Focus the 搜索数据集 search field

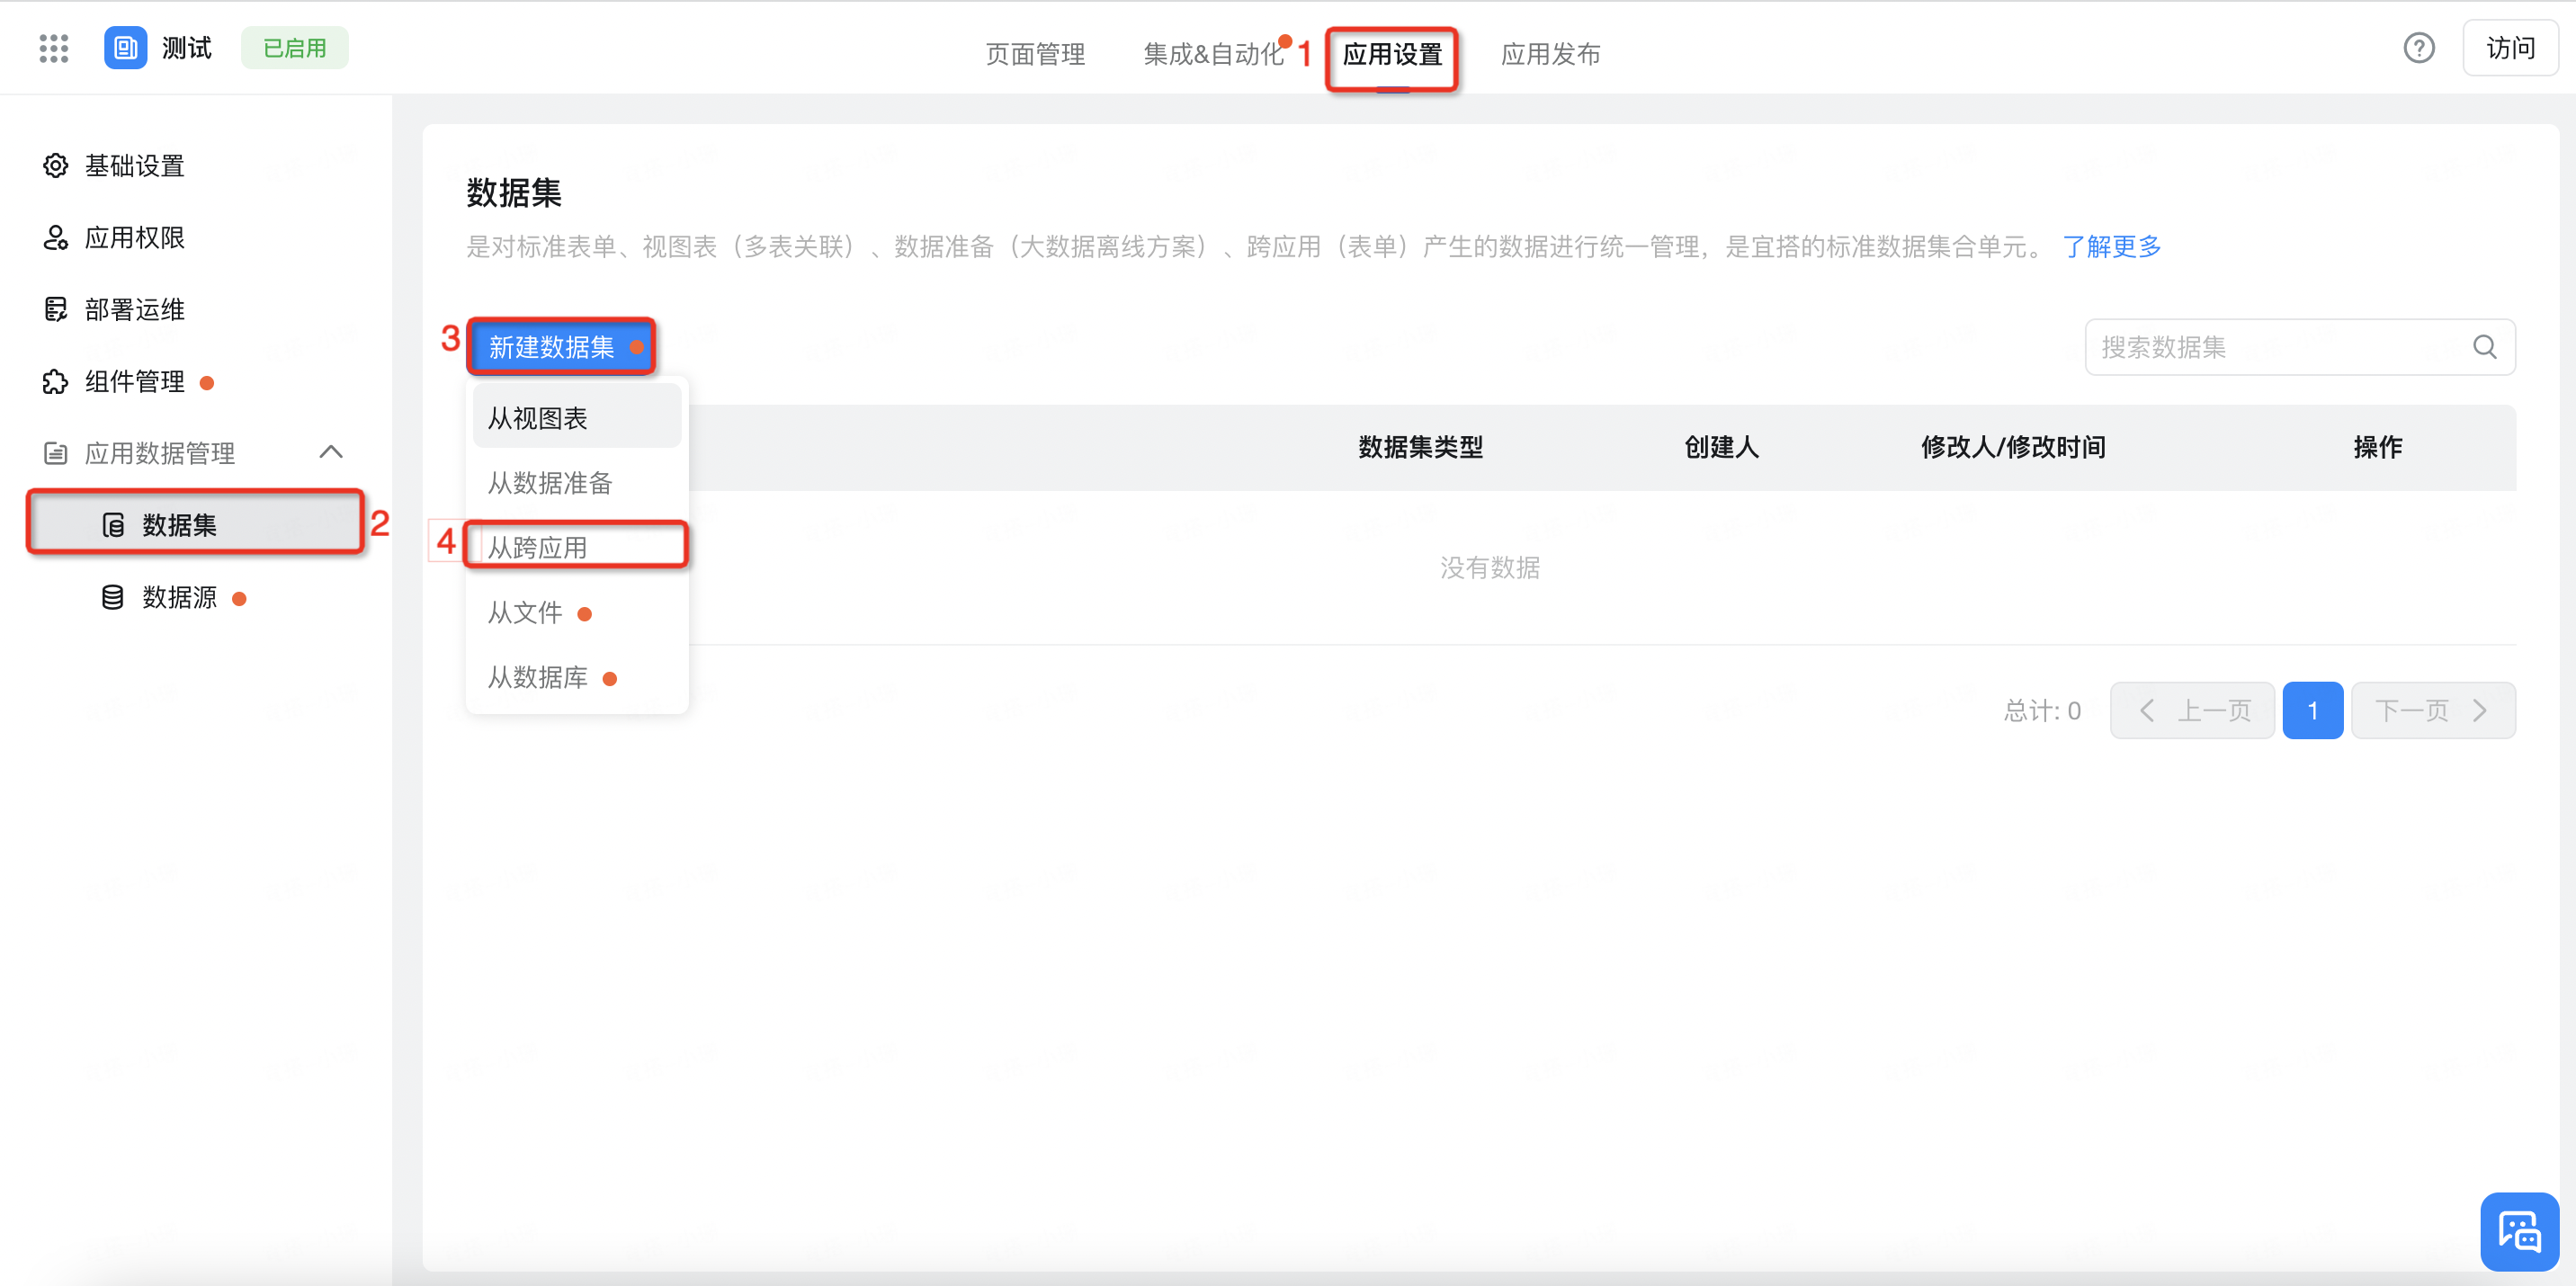[2300, 347]
